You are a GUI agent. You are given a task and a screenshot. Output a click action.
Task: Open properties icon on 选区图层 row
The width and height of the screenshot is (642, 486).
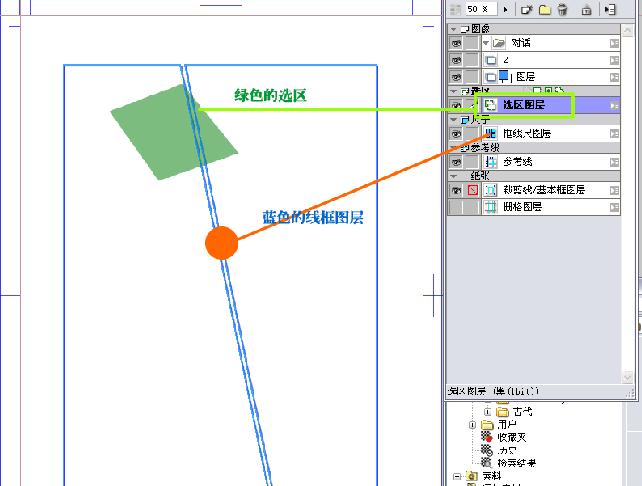coord(614,106)
